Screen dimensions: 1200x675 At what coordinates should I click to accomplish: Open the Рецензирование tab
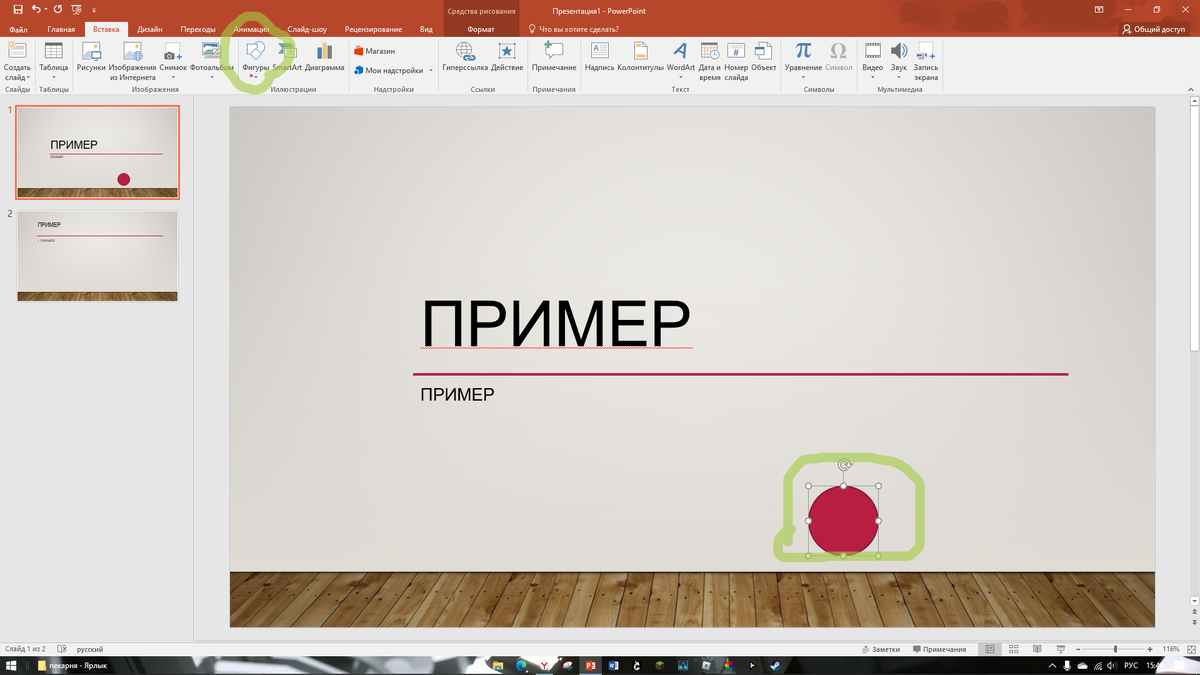click(x=374, y=30)
